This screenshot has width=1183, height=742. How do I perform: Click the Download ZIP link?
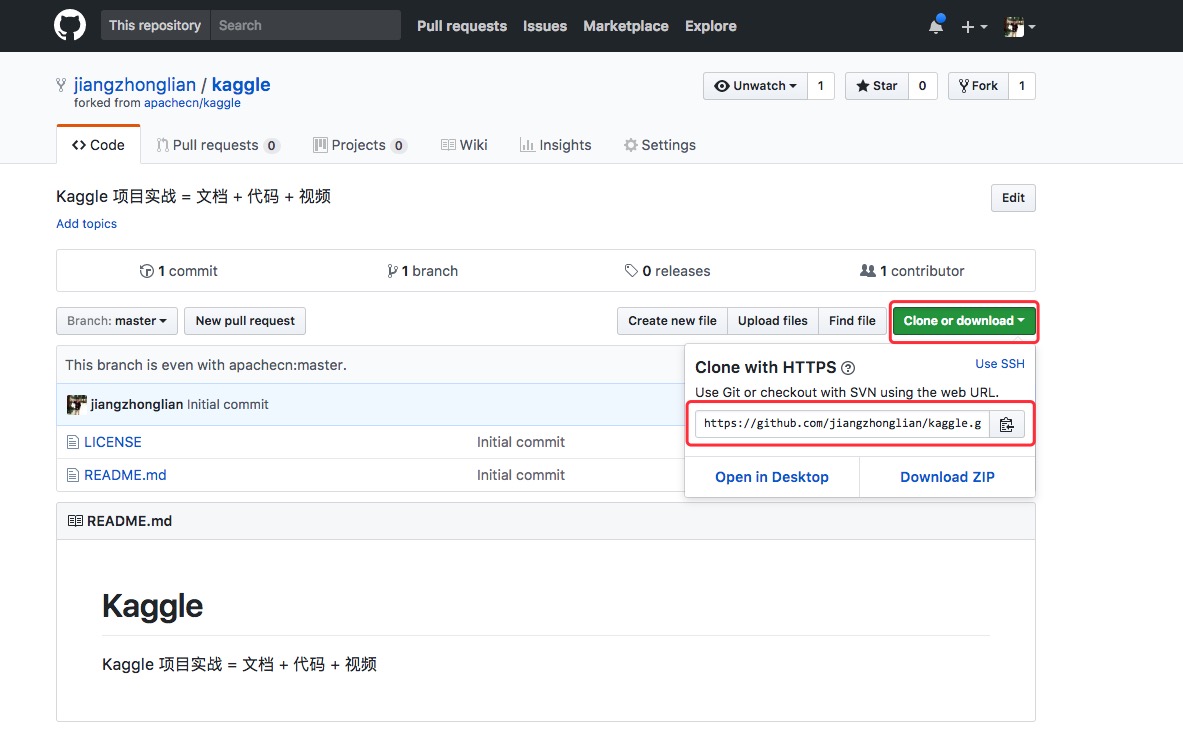pos(947,477)
